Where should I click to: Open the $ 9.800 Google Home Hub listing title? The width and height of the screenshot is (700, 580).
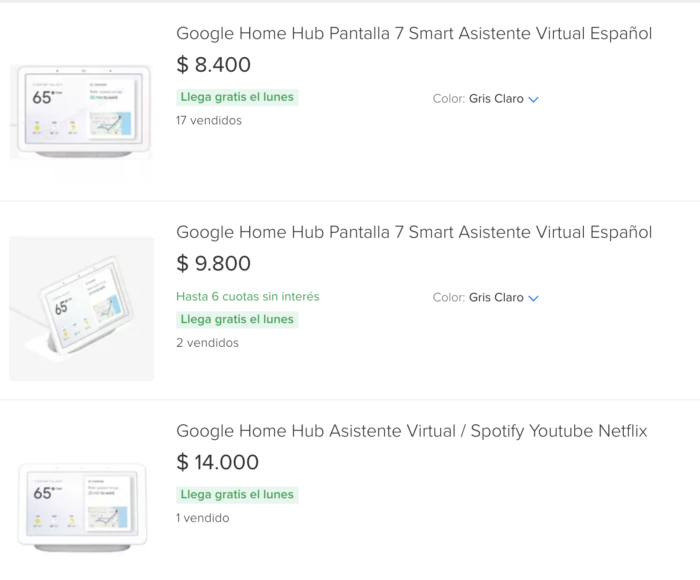(414, 233)
